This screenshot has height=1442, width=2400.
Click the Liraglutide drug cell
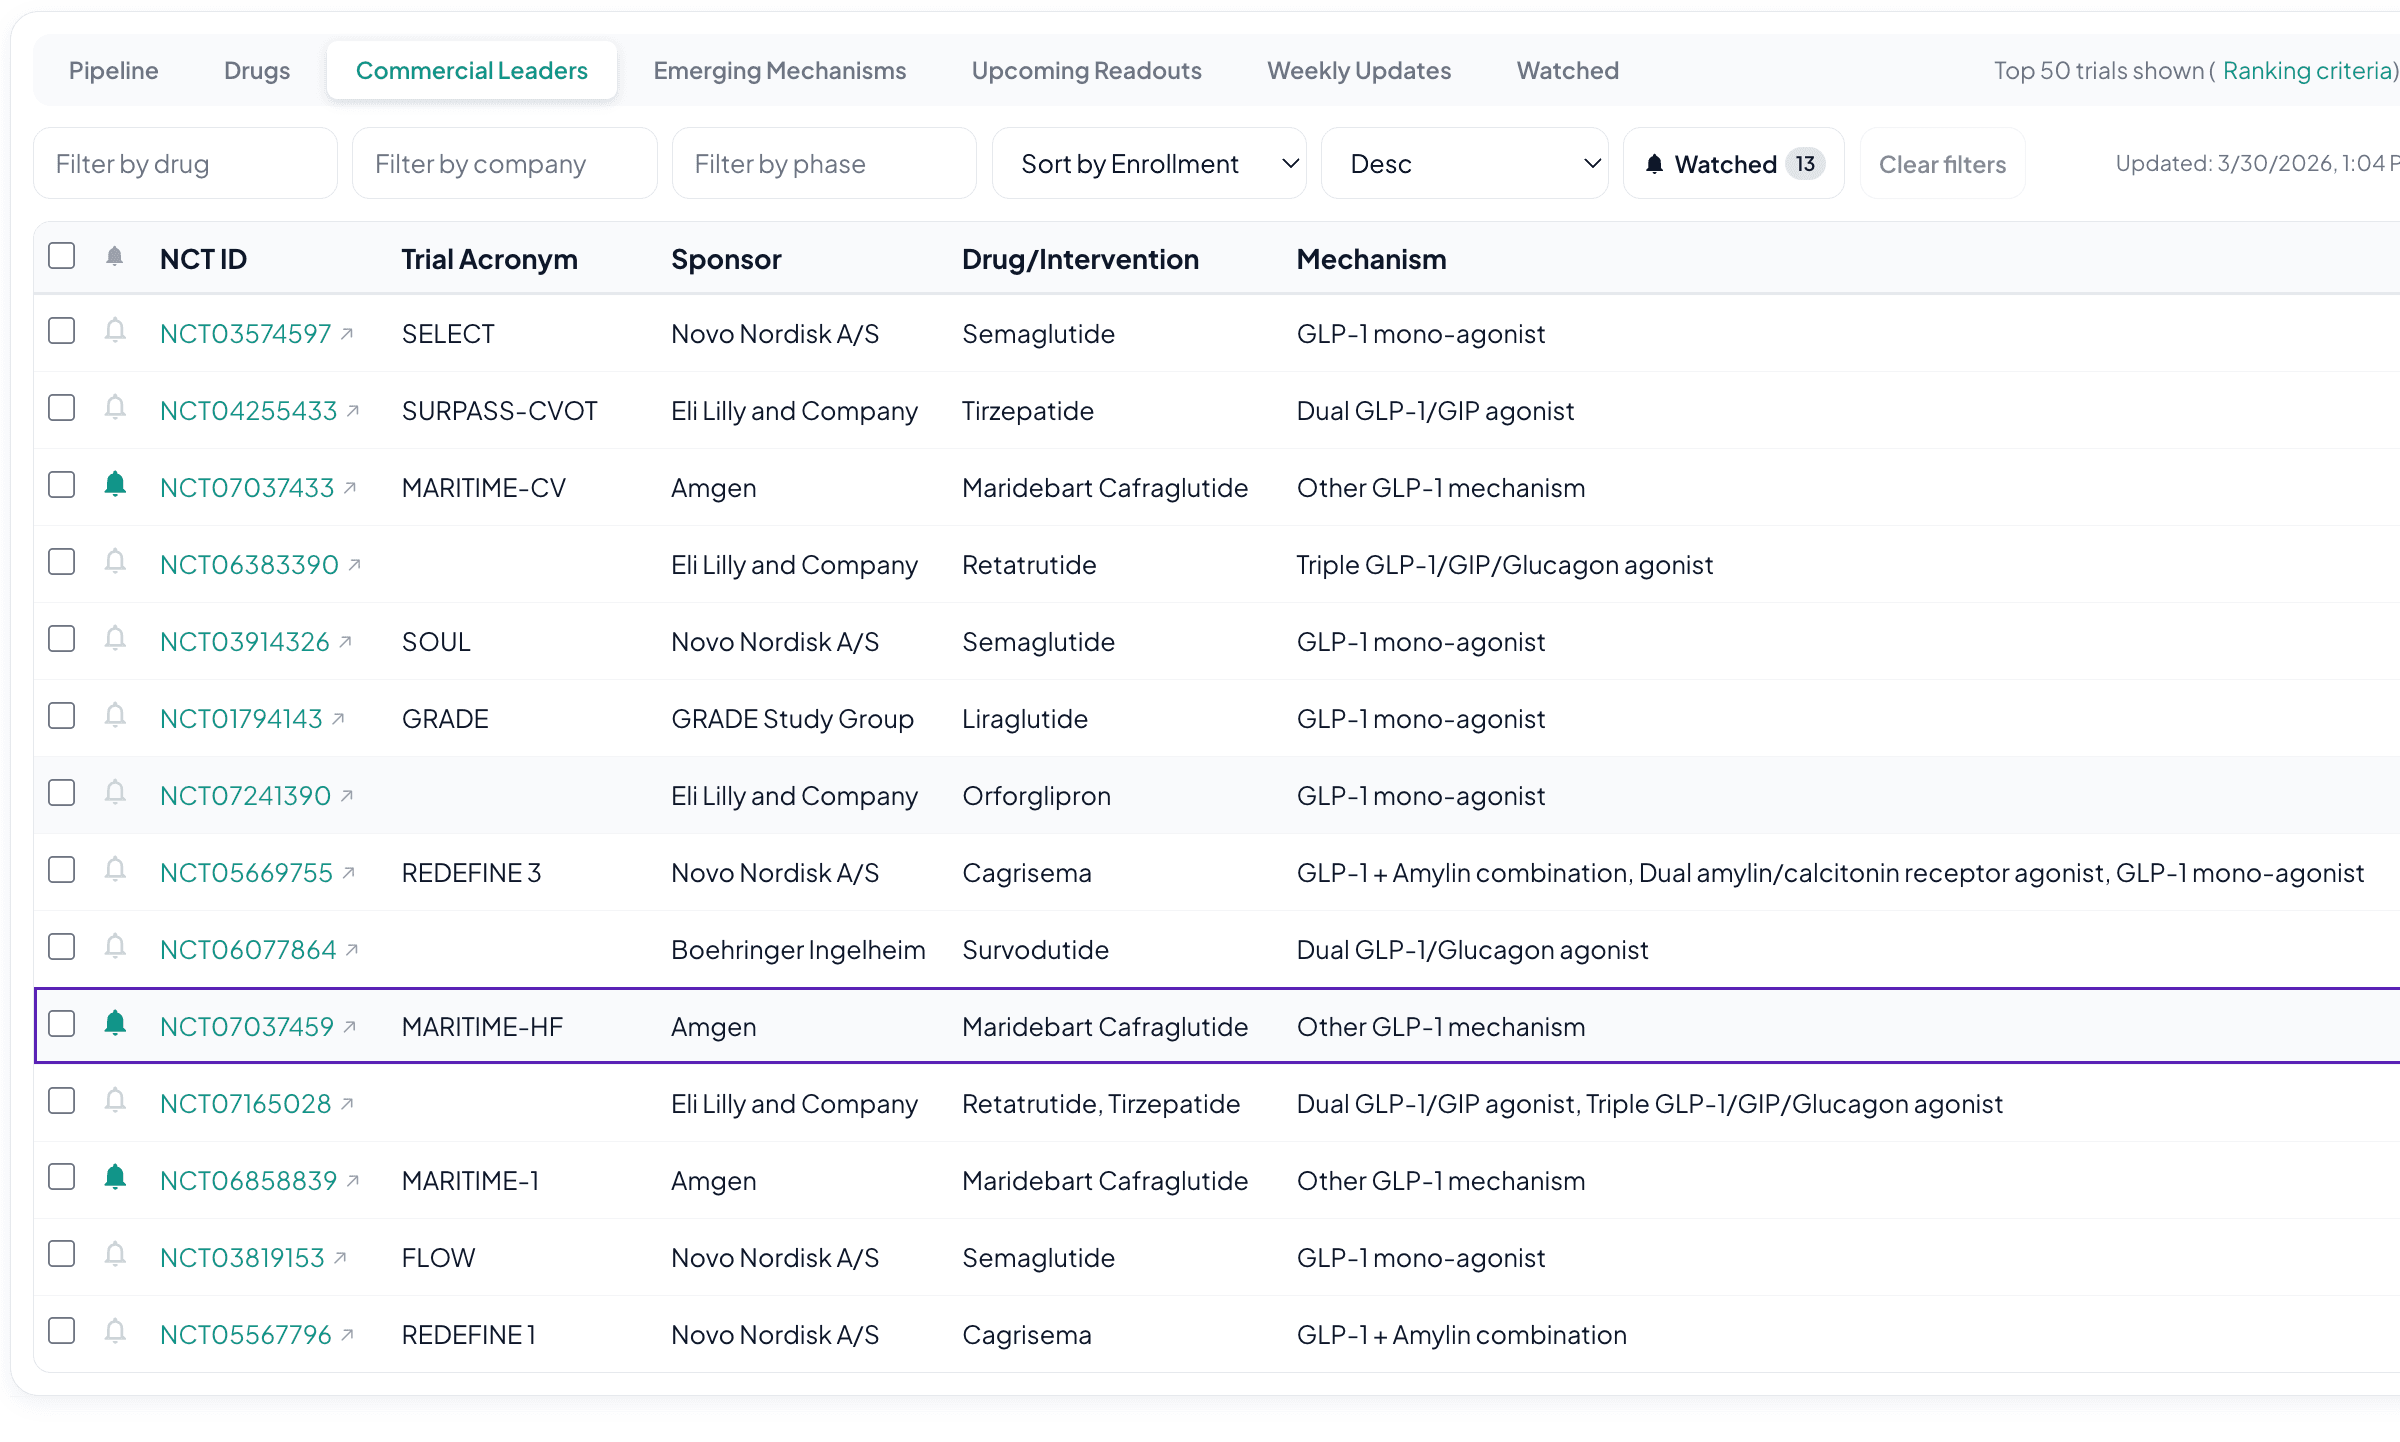pyautogui.click(x=1025, y=719)
